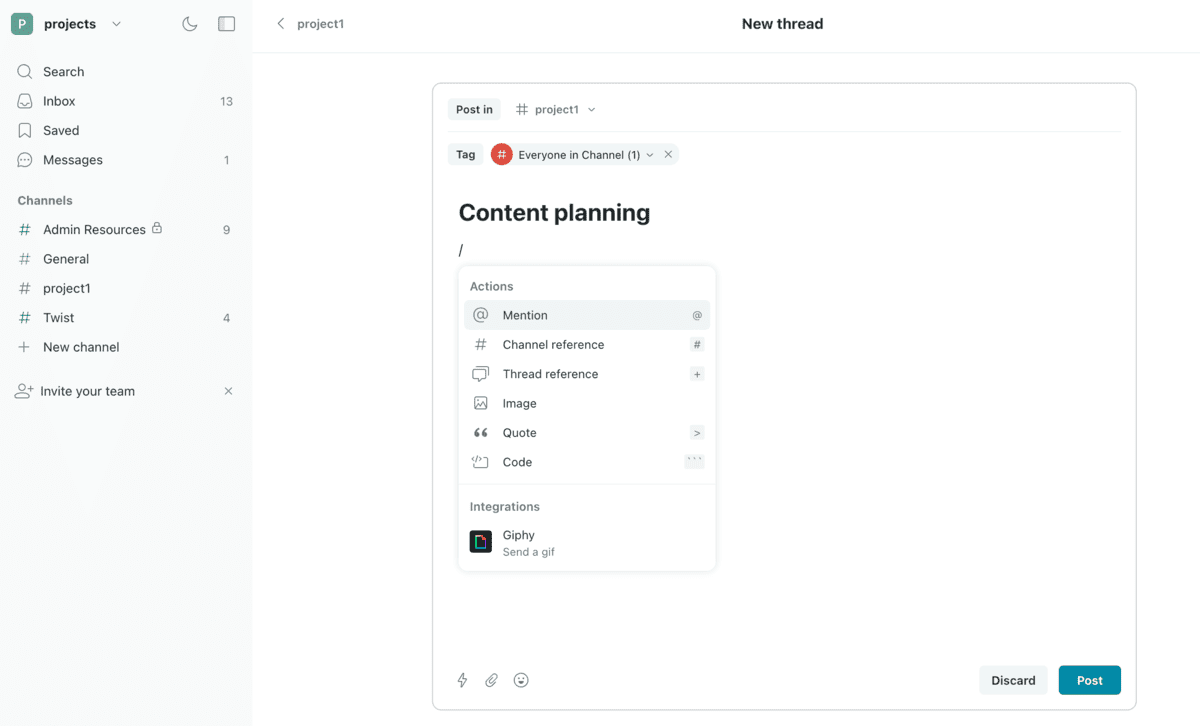Click the Tag label

click(466, 155)
